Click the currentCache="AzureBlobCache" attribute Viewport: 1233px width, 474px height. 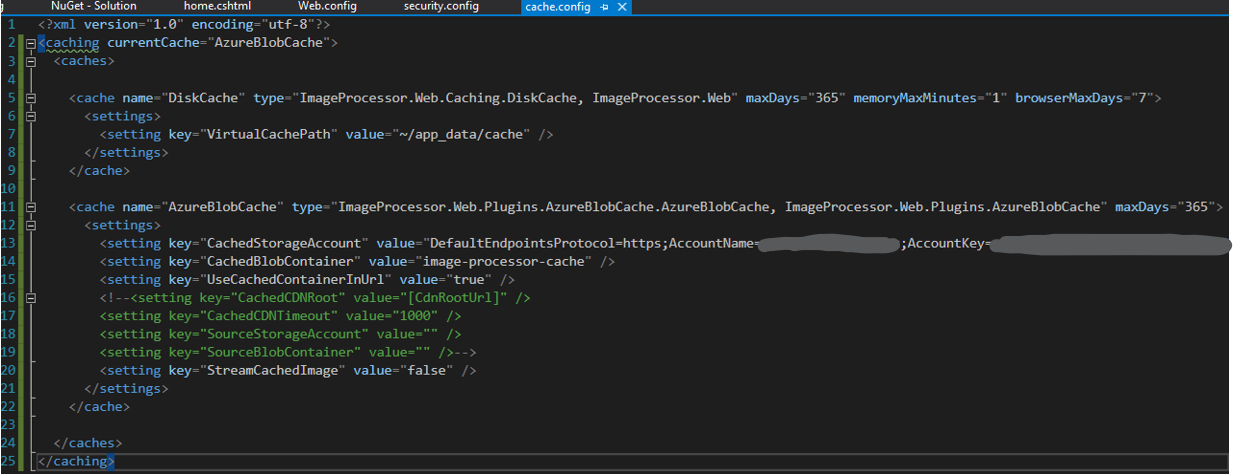pos(219,43)
